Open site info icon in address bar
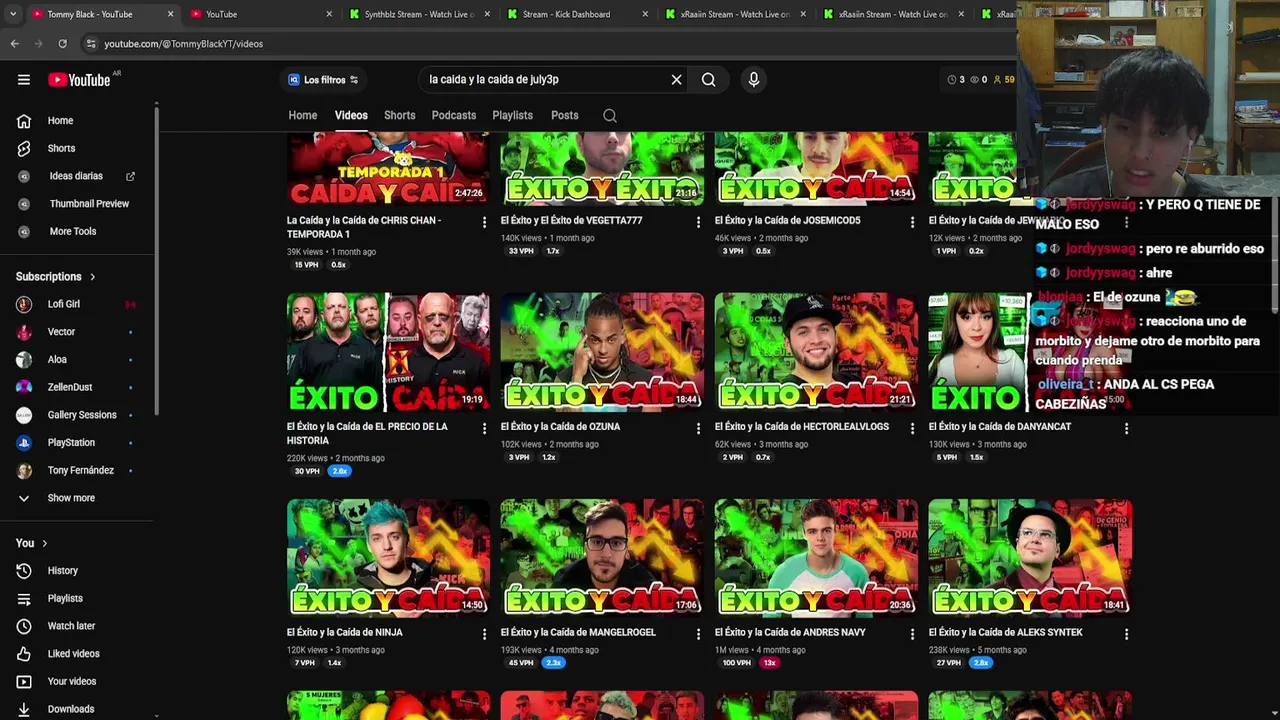The image size is (1280, 720). pyautogui.click(x=91, y=44)
